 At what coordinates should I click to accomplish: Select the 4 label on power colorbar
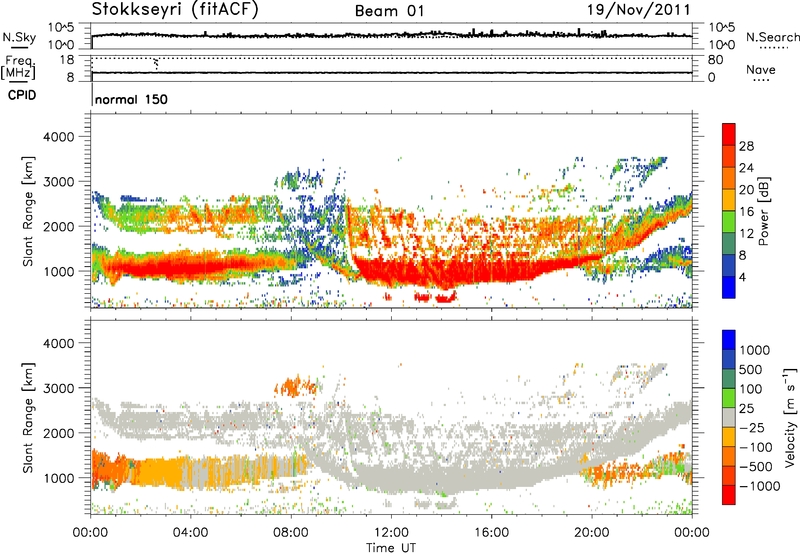(742, 277)
